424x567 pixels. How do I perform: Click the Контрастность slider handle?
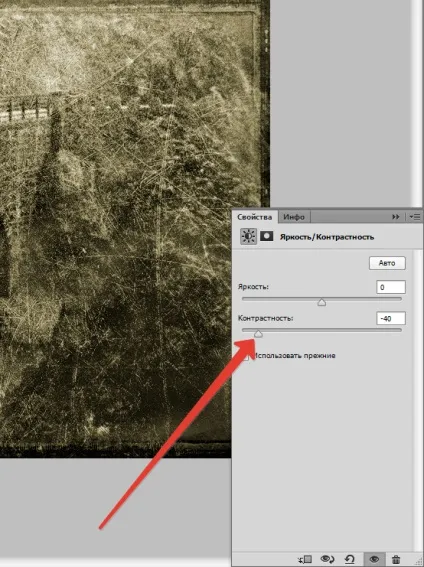click(258, 333)
